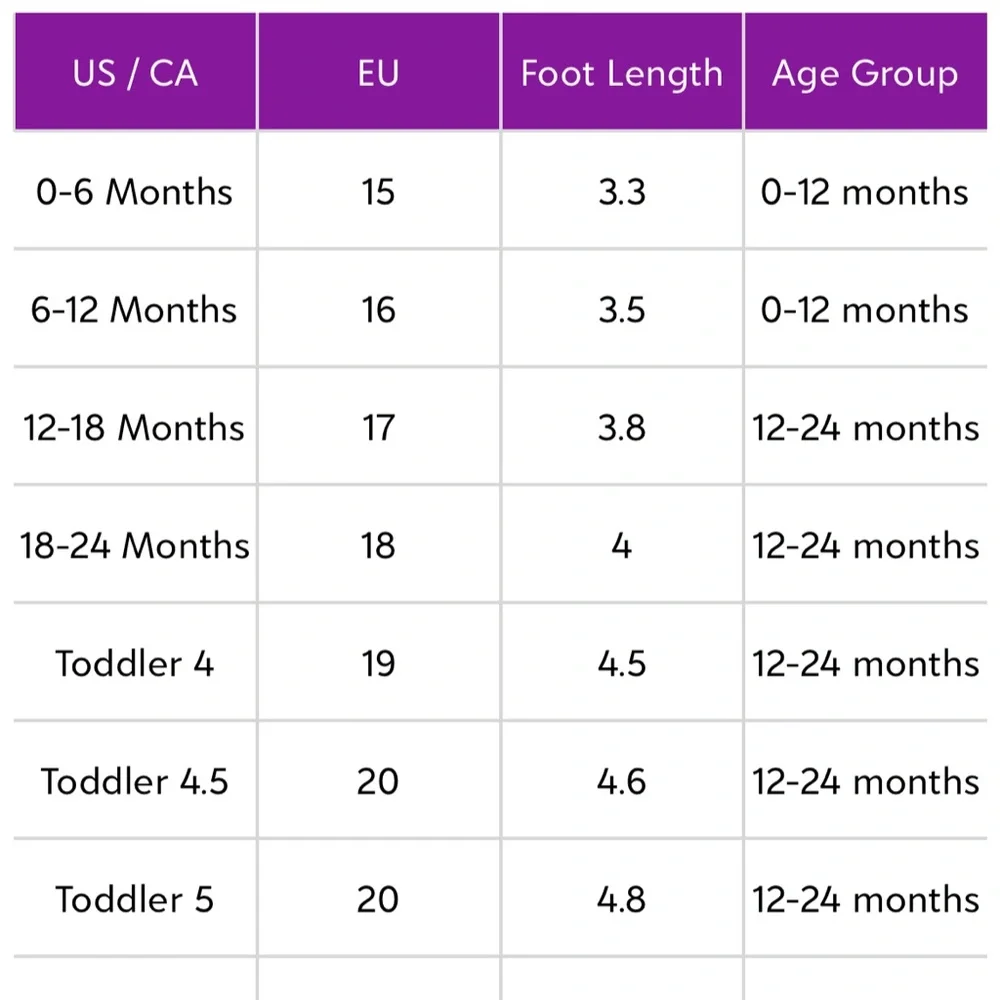Select foot length 4.6 cell
This screenshot has height=1000, width=1000.
point(622,781)
